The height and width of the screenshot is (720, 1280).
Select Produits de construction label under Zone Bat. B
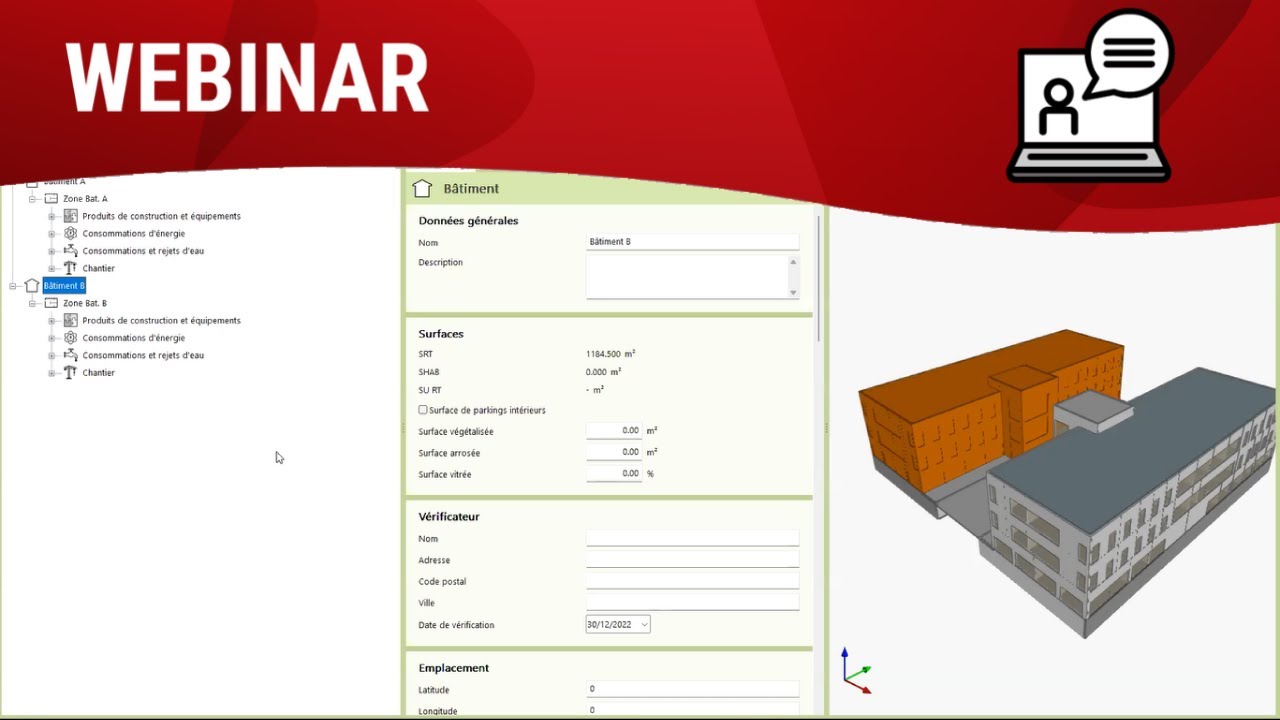coord(161,321)
